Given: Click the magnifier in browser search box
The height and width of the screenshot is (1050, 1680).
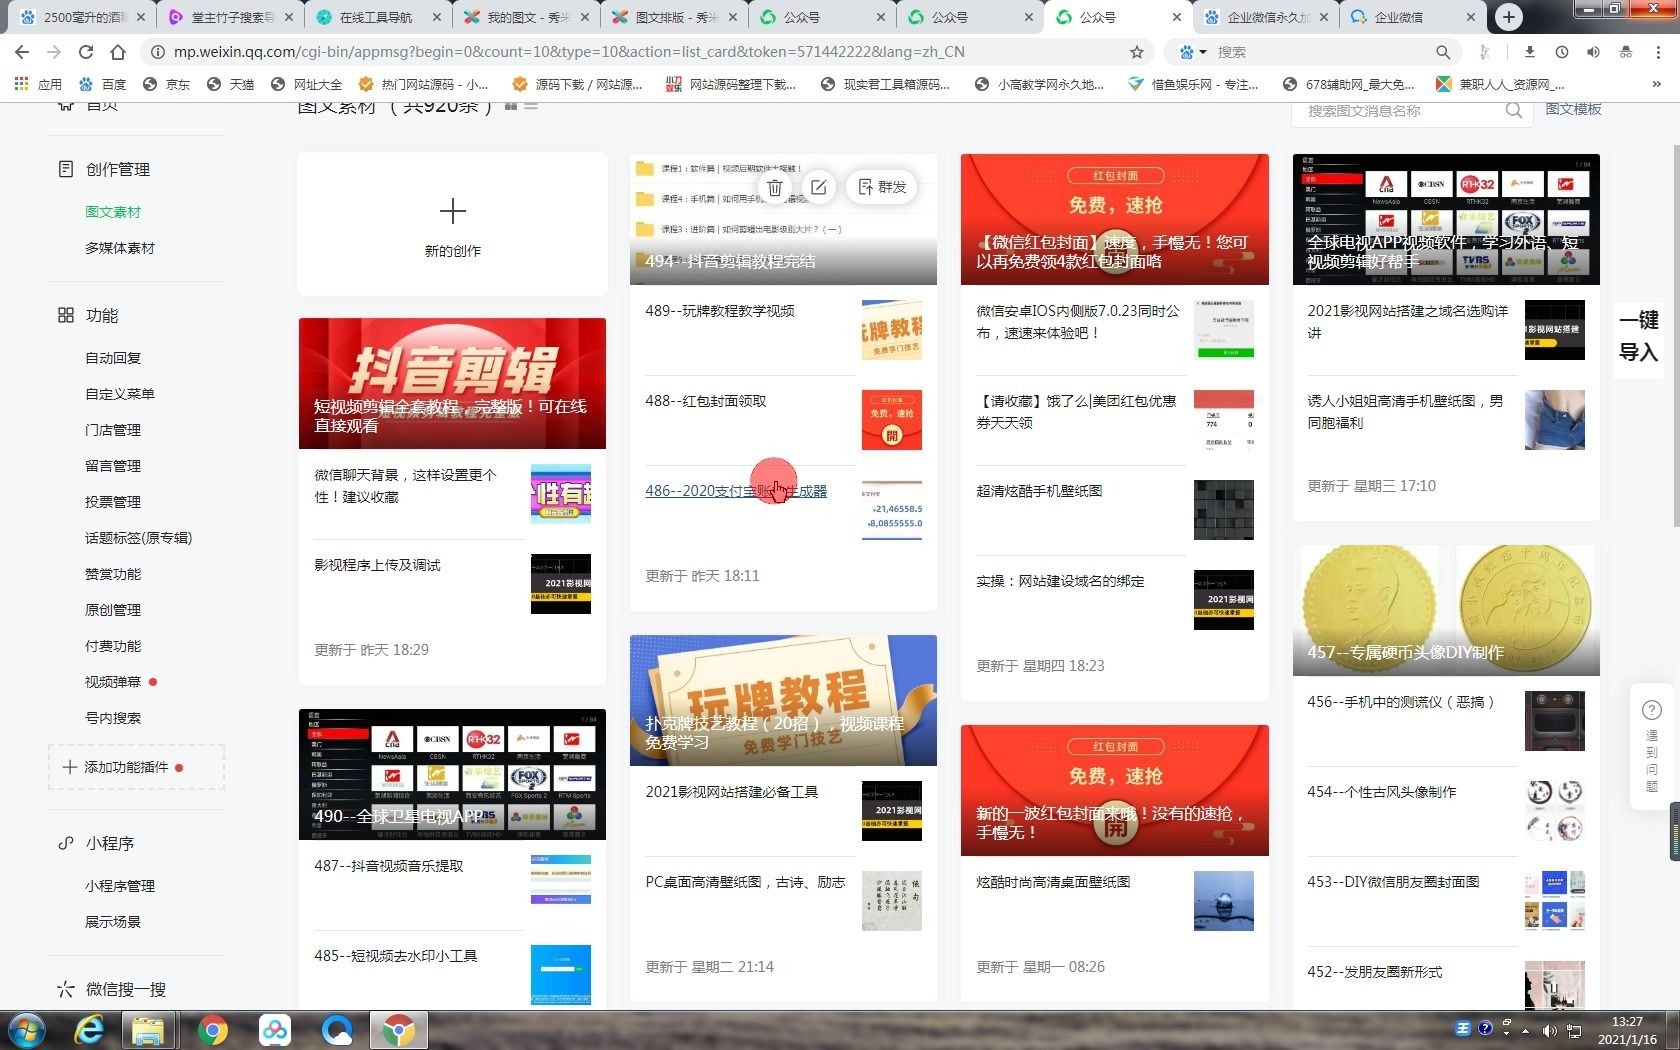Looking at the screenshot, I should [1443, 52].
